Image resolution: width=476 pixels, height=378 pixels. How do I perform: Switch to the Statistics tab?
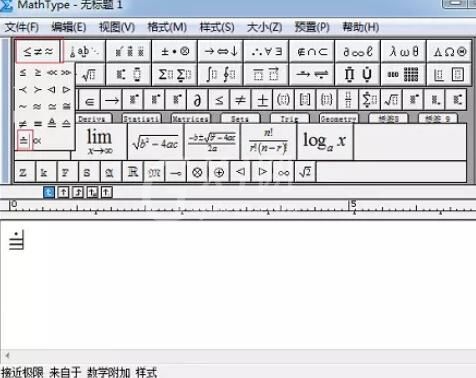pyautogui.click(x=141, y=119)
